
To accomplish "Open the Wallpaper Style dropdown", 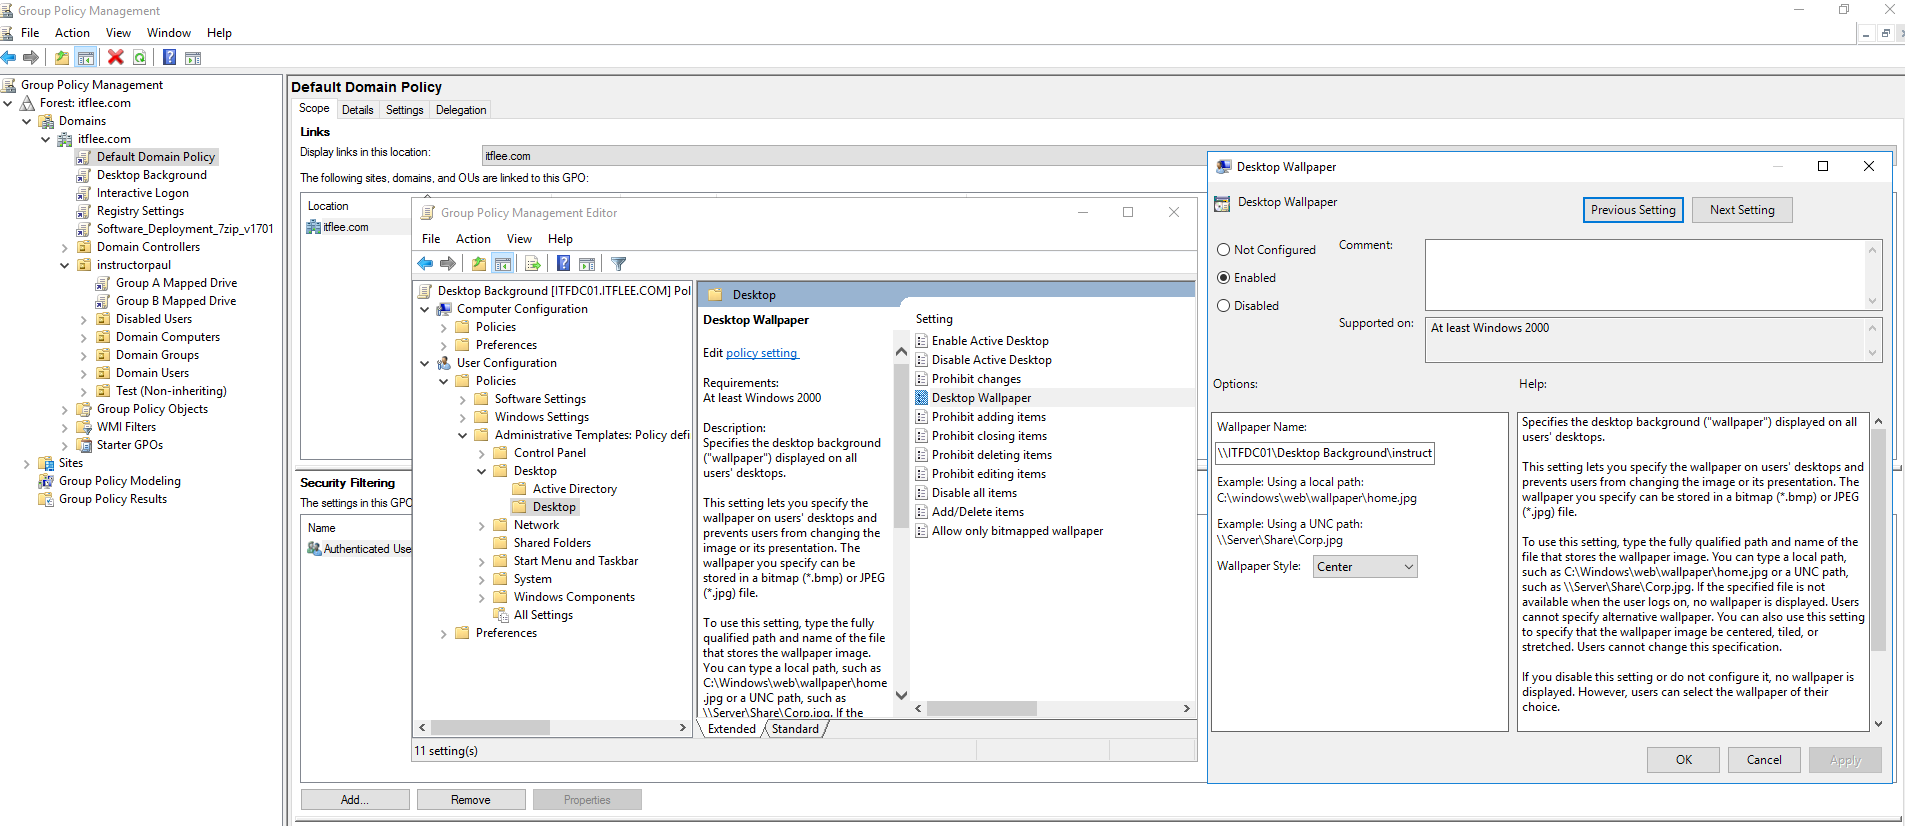I will click(x=1365, y=567).
